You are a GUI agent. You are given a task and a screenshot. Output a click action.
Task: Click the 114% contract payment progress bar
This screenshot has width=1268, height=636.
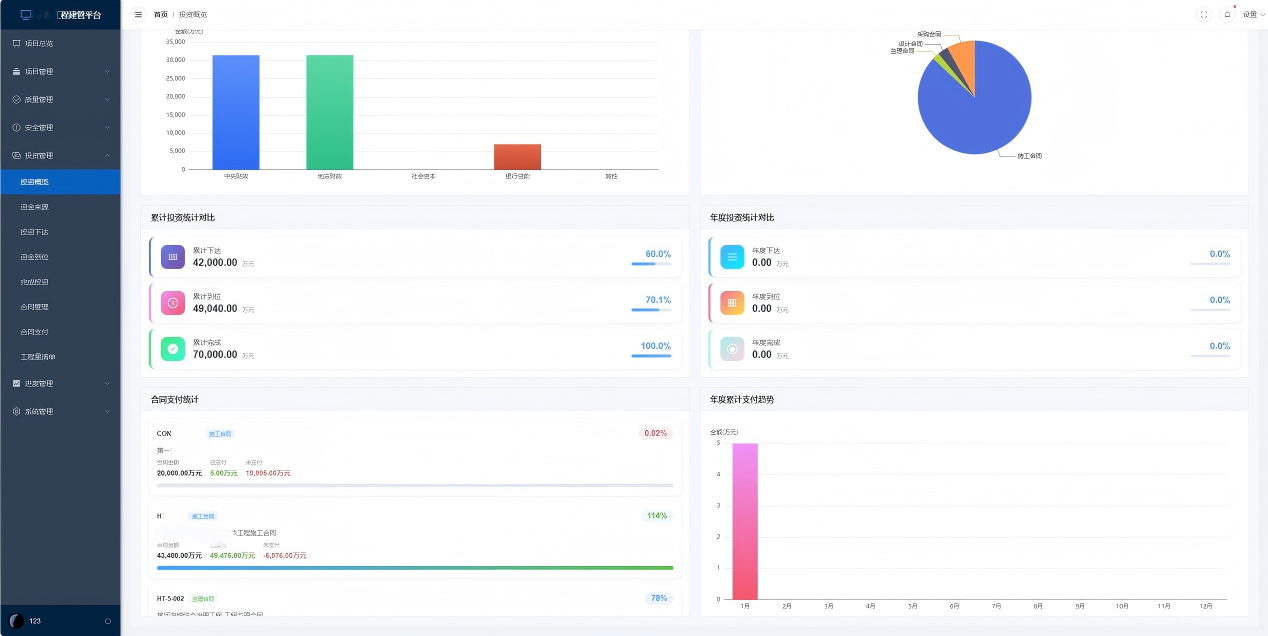click(x=415, y=568)
